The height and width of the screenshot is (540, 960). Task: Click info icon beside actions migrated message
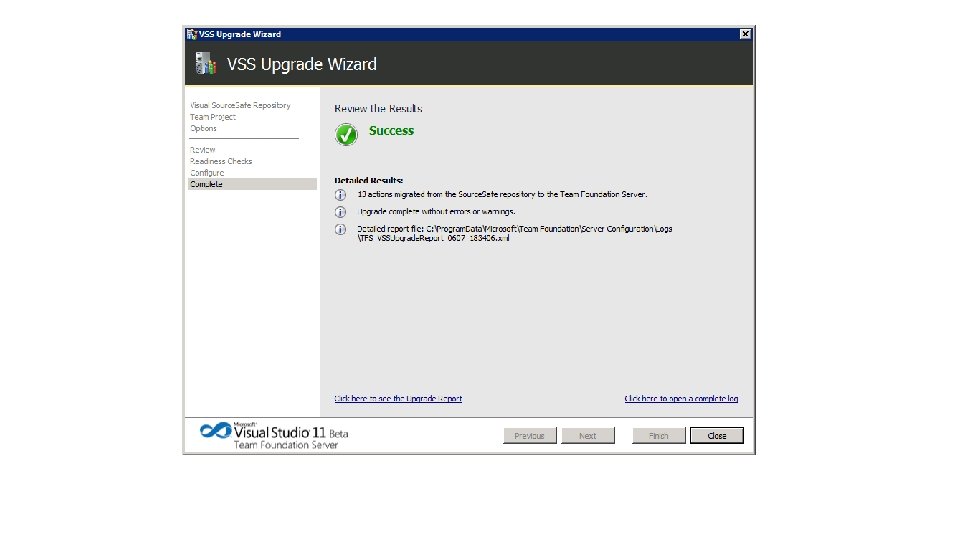(340, 195)
